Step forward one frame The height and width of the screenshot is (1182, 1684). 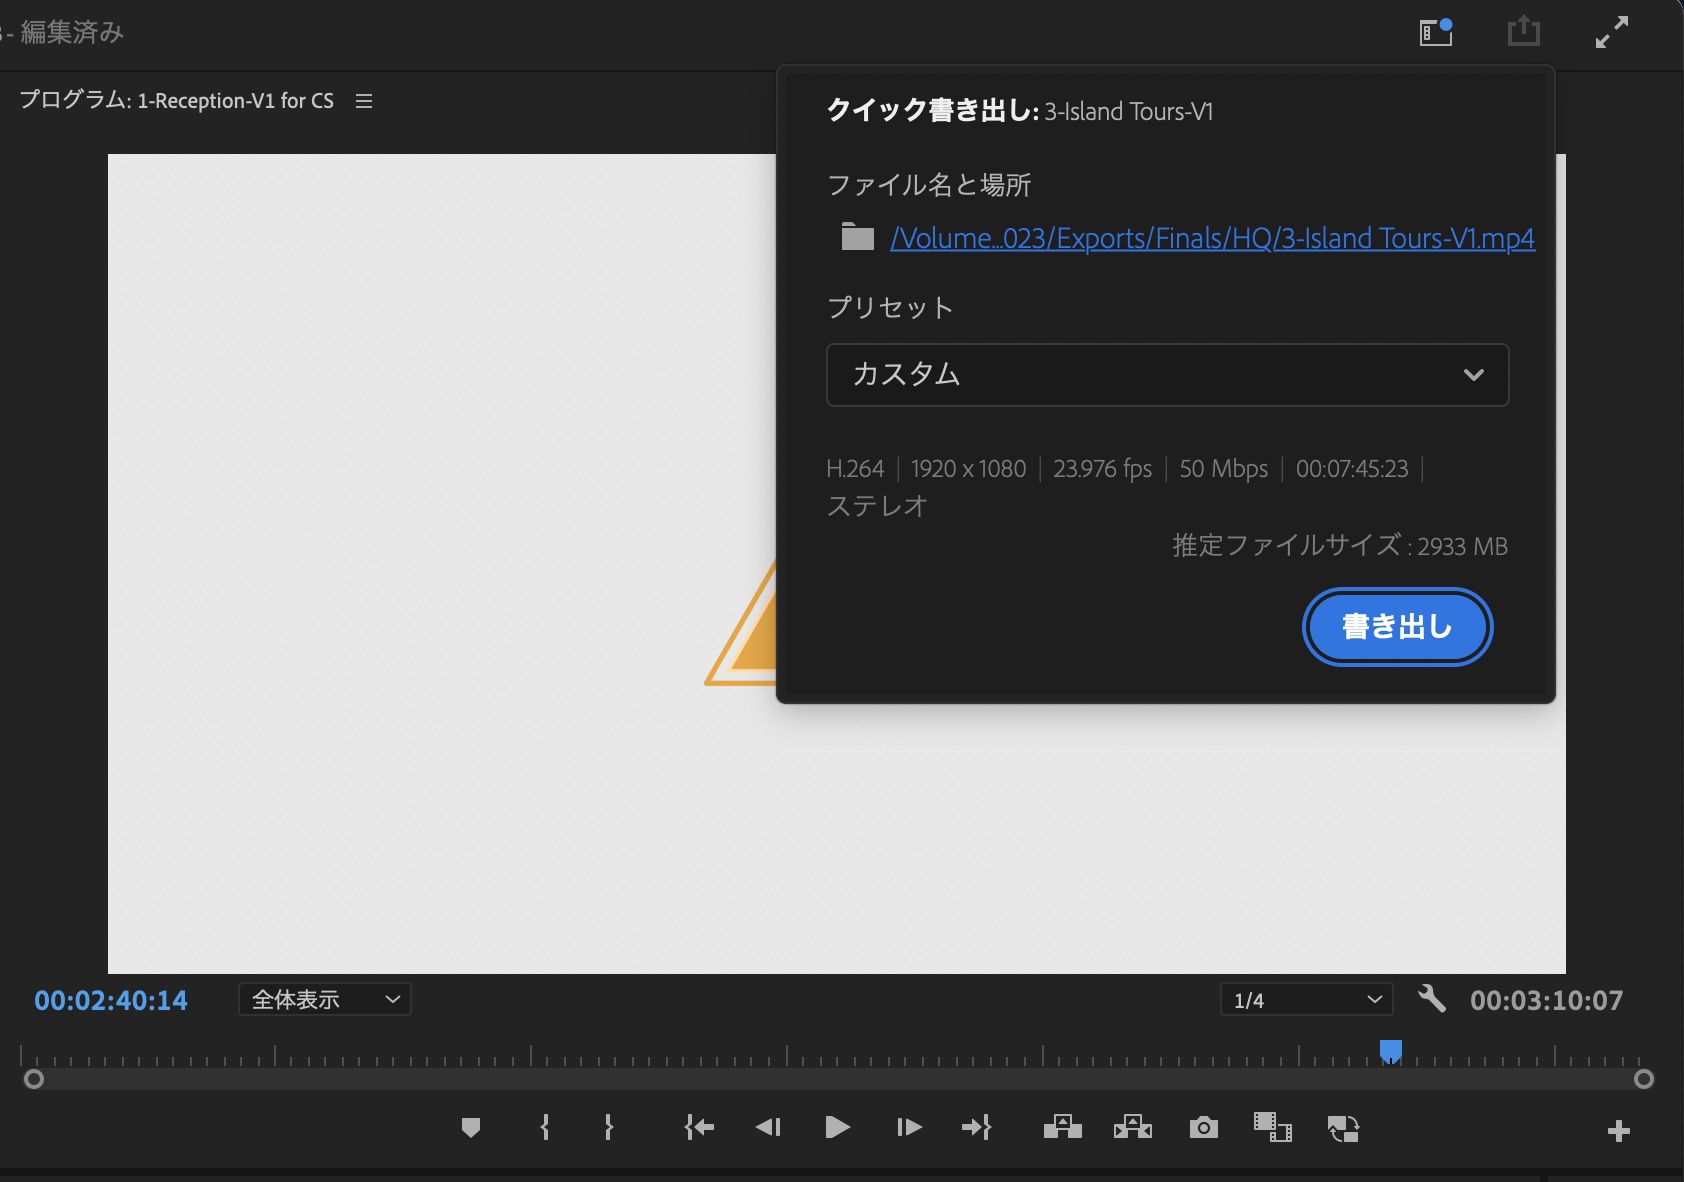click(x=908, y=1128)
